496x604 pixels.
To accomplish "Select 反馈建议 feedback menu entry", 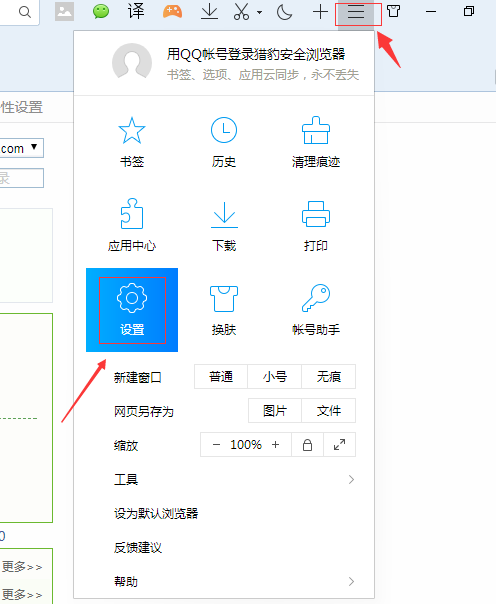I will pyautogui.click(x=138, y=547).
